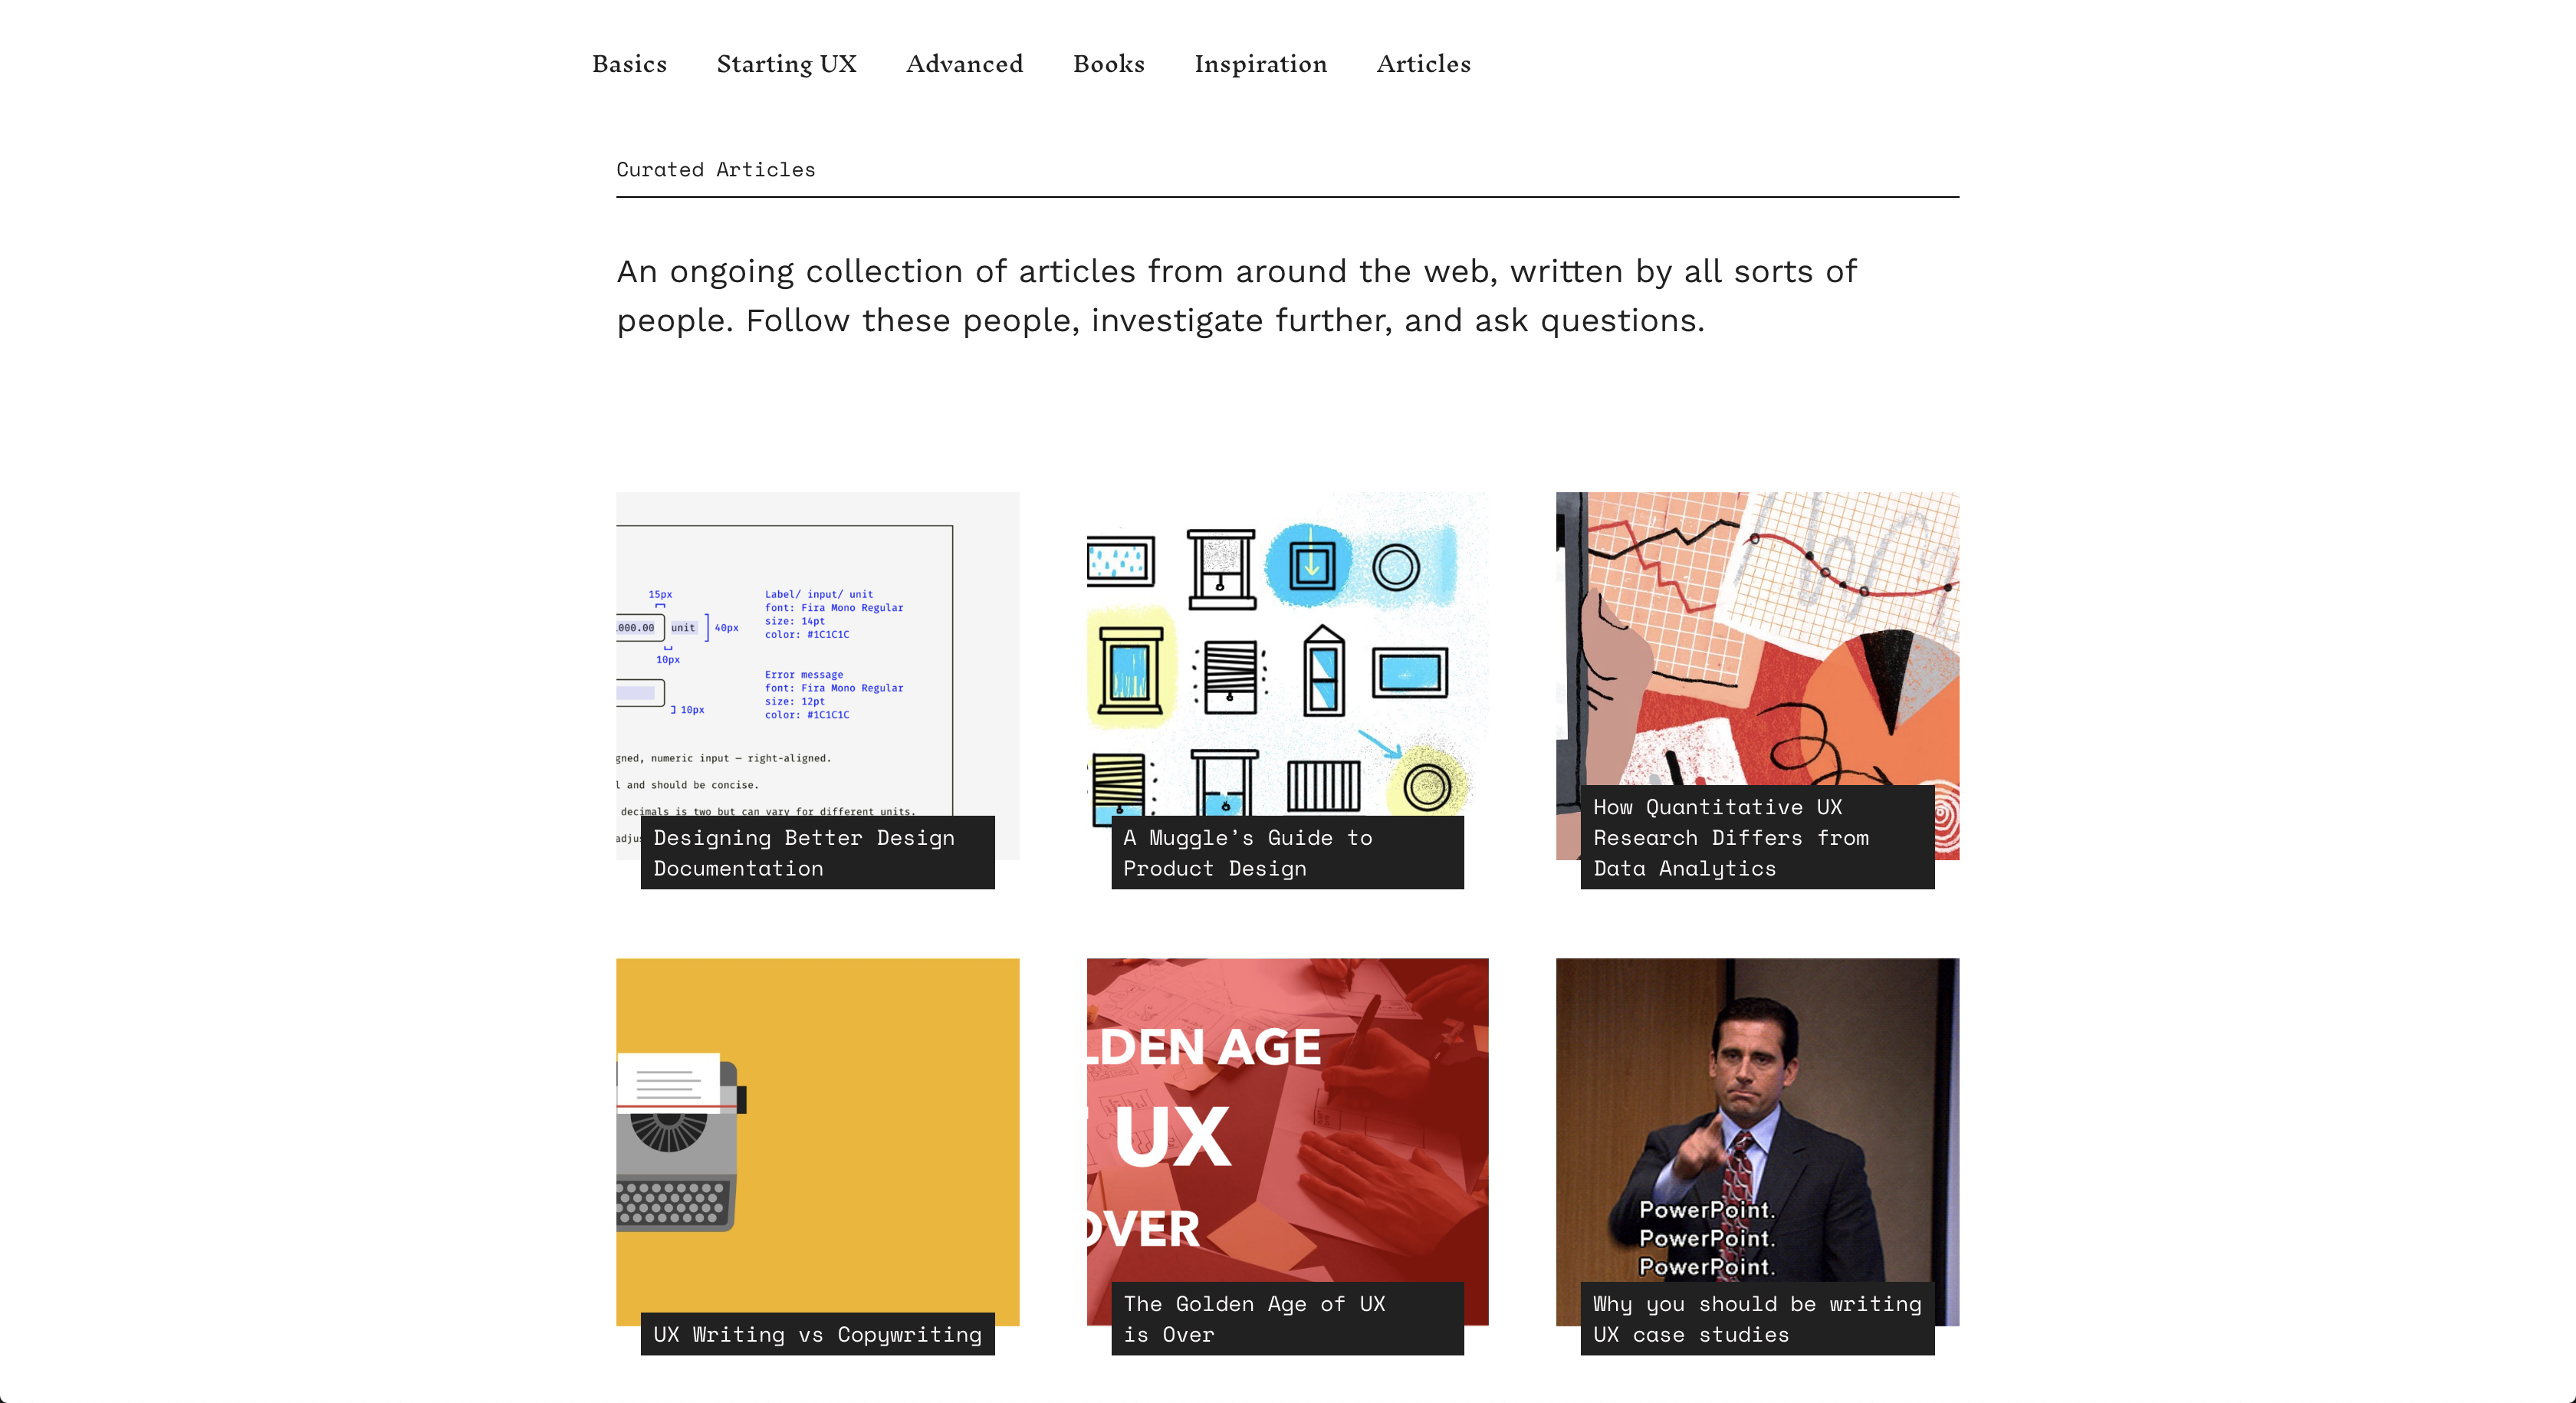2576x1403 pixels.
Task: Open the Basics navigation menu item
Action: click(x=629, y=64)
